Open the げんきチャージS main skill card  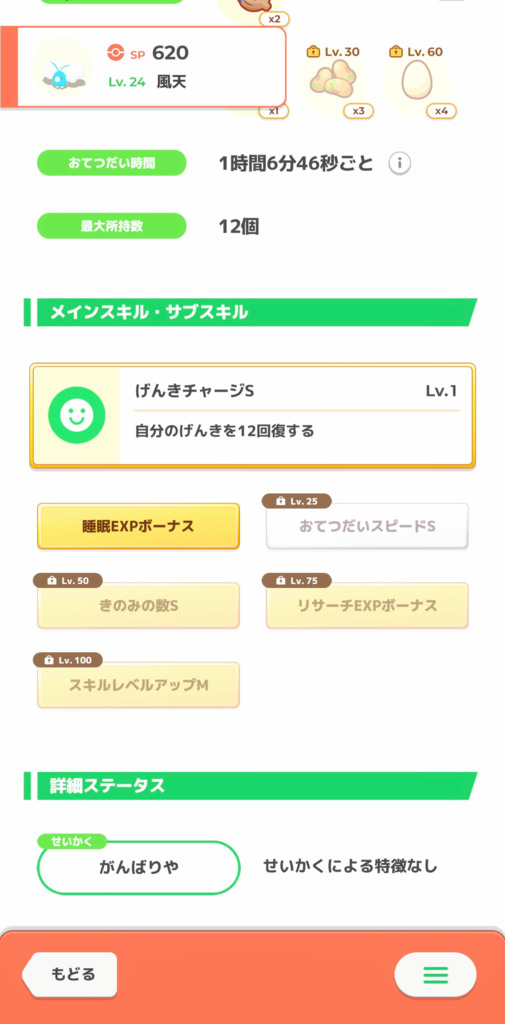(252, 415)
